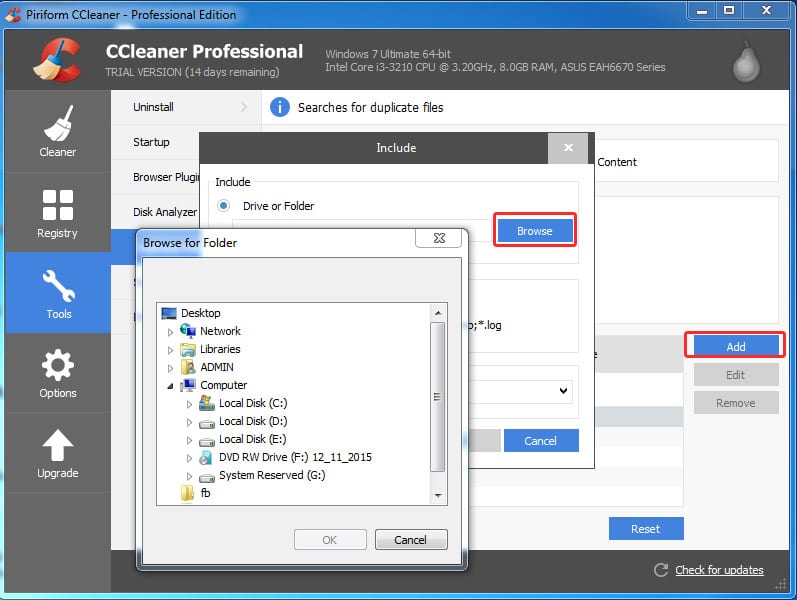Click the Check for updates link
This screenshot has height=600, width=797.
coord(719,570)
